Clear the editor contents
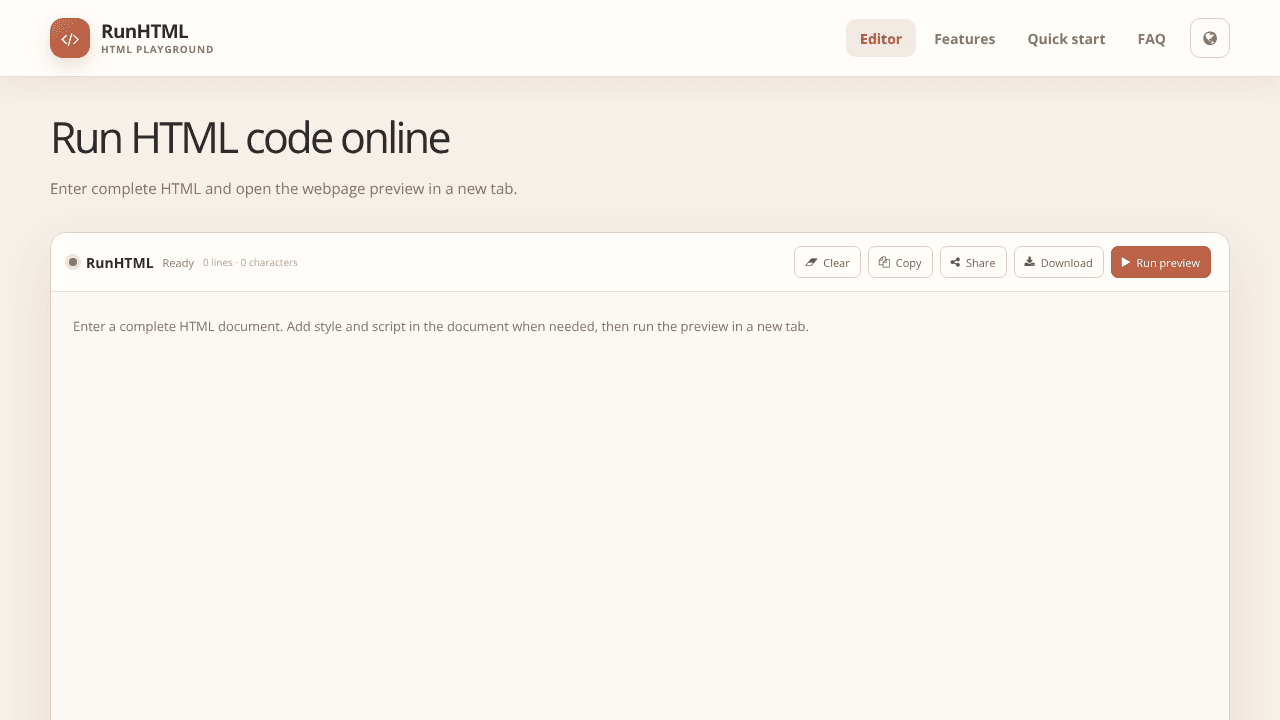 [827, 262]
